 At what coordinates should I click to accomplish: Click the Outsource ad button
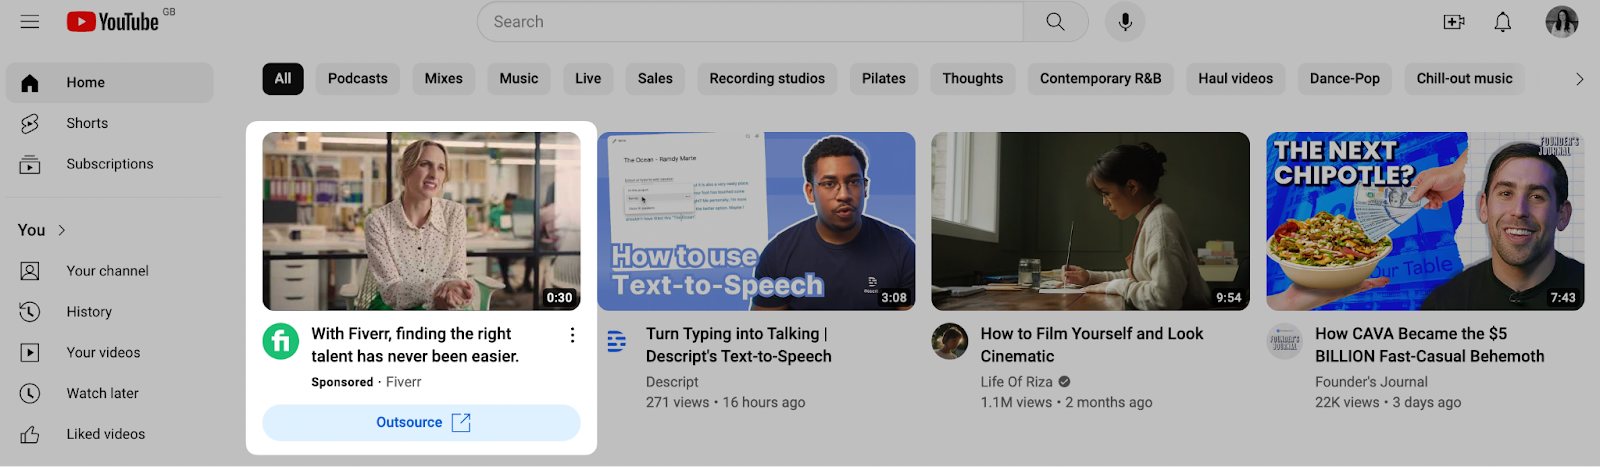click(x=421, y=423)
